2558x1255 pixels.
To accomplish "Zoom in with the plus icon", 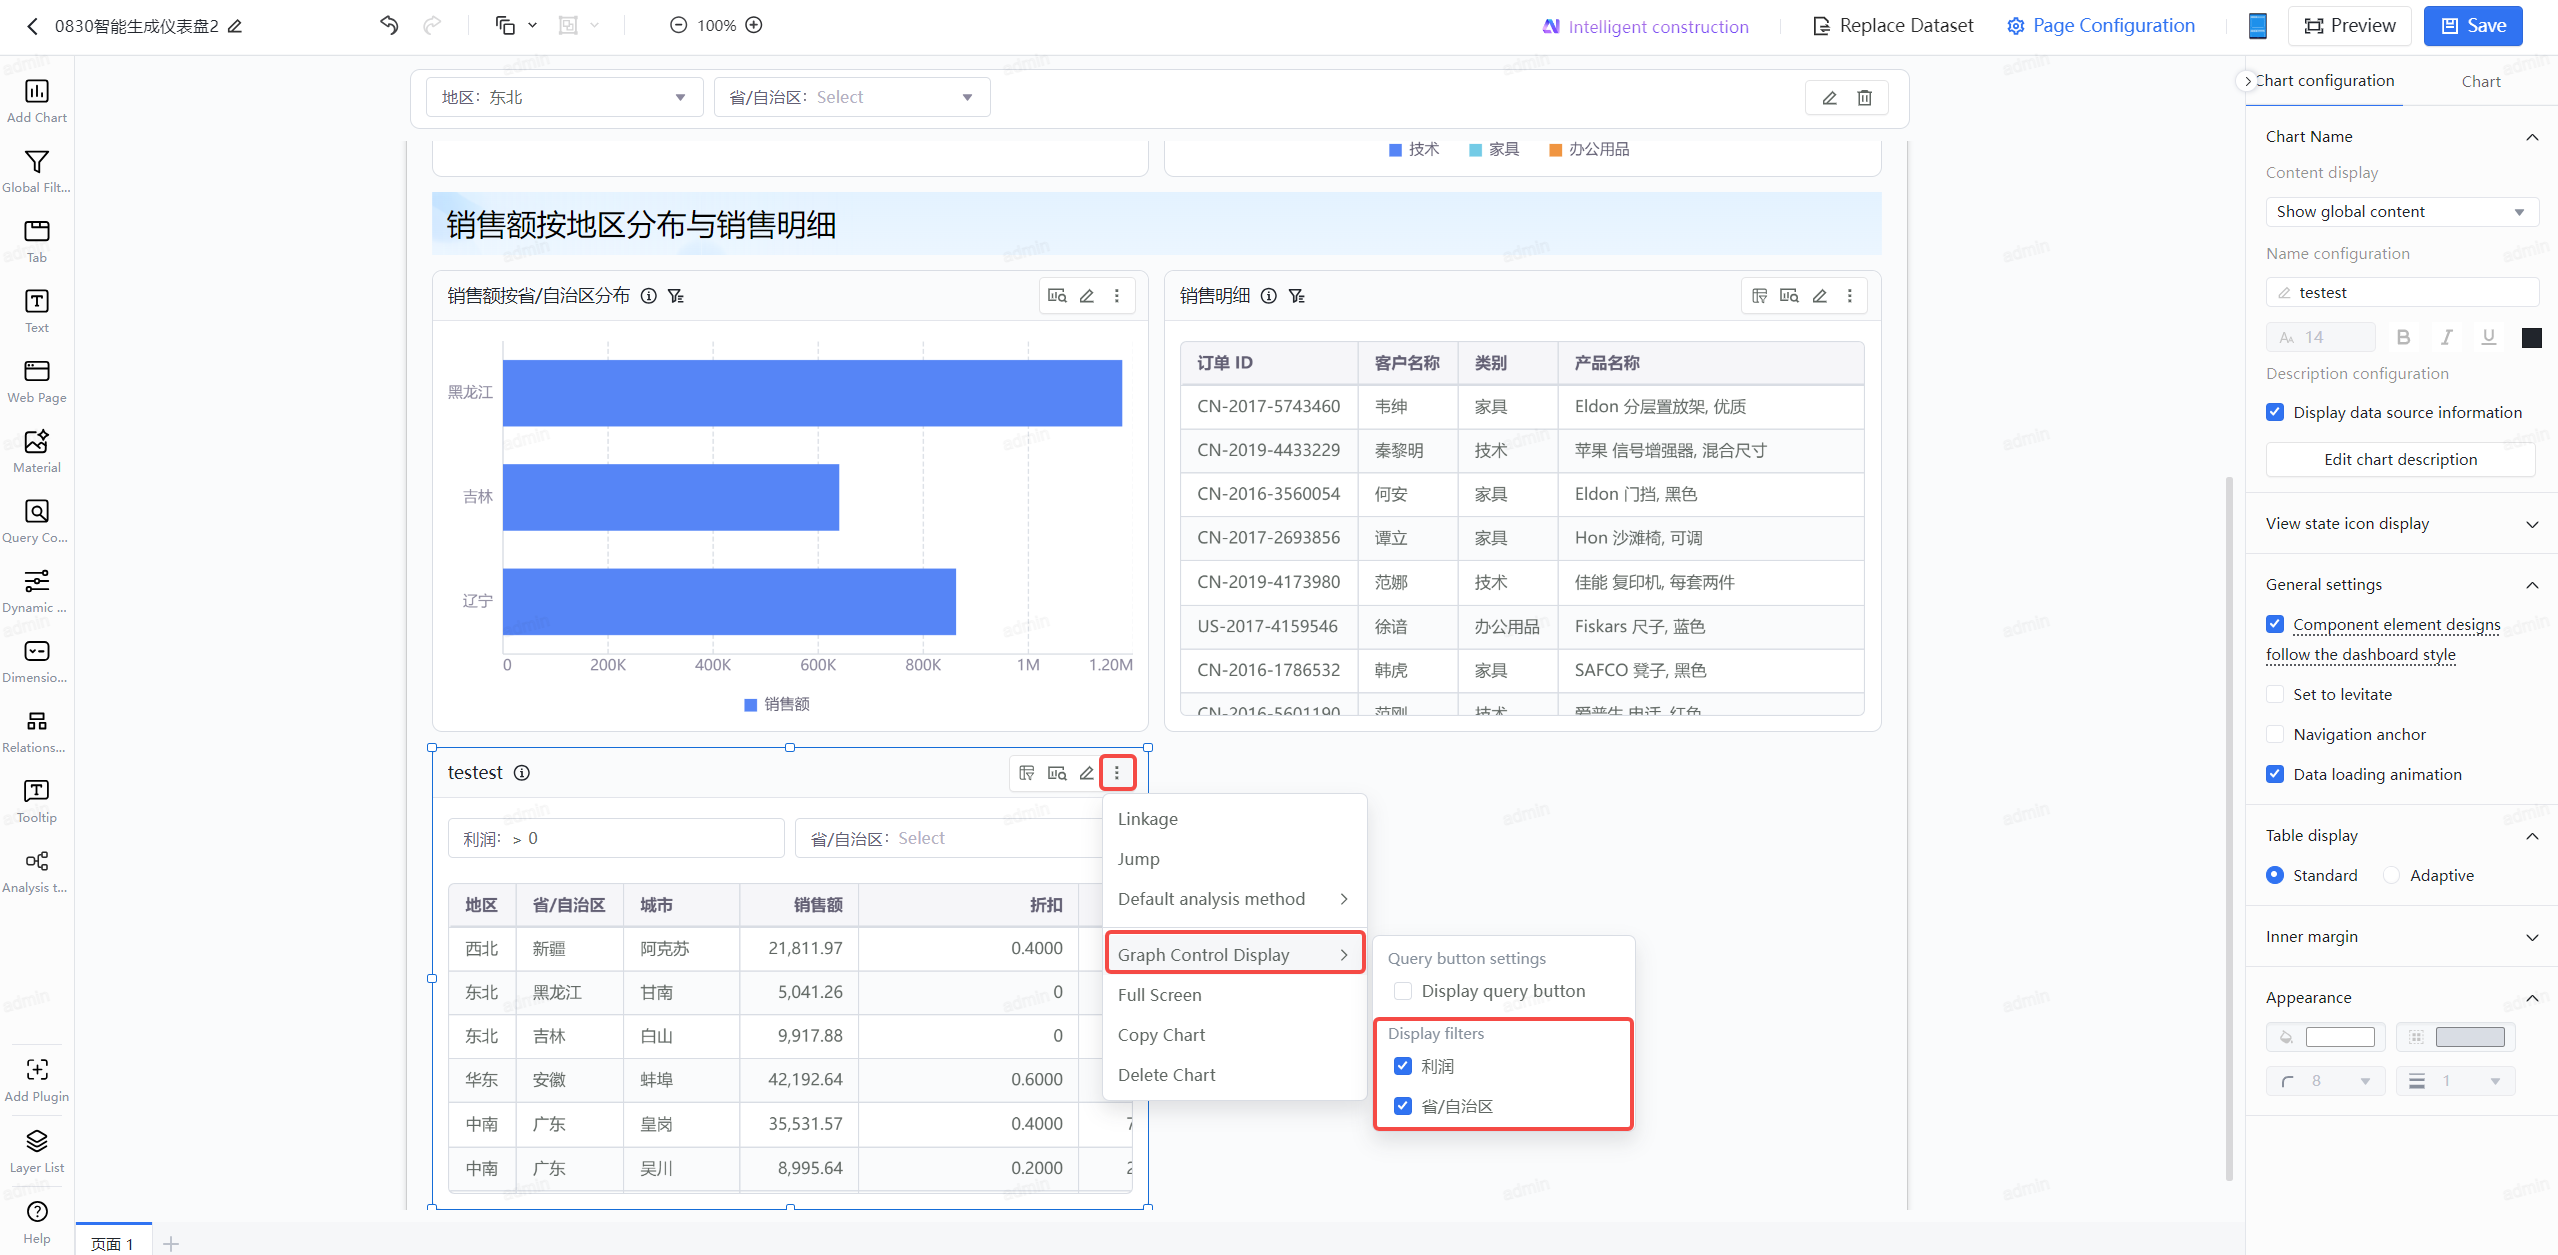I will click(755, 25).
